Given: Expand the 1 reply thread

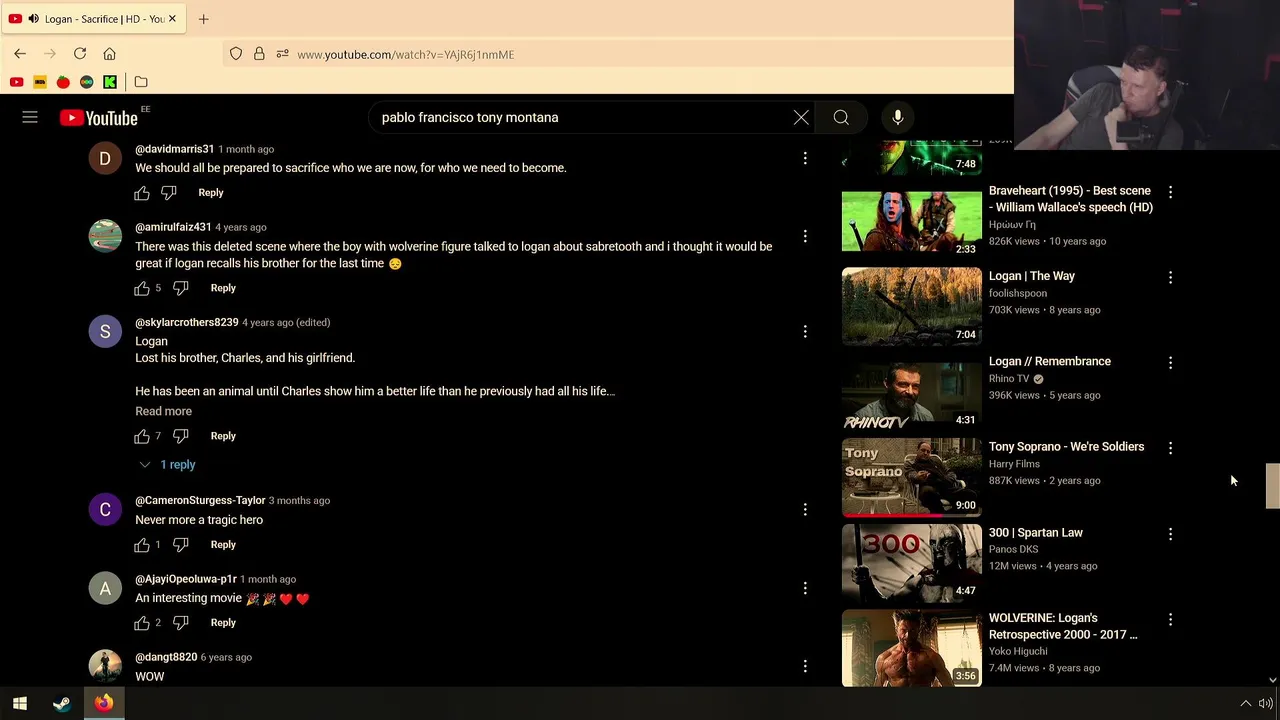Looking at the screenshot, I should 167,465.
